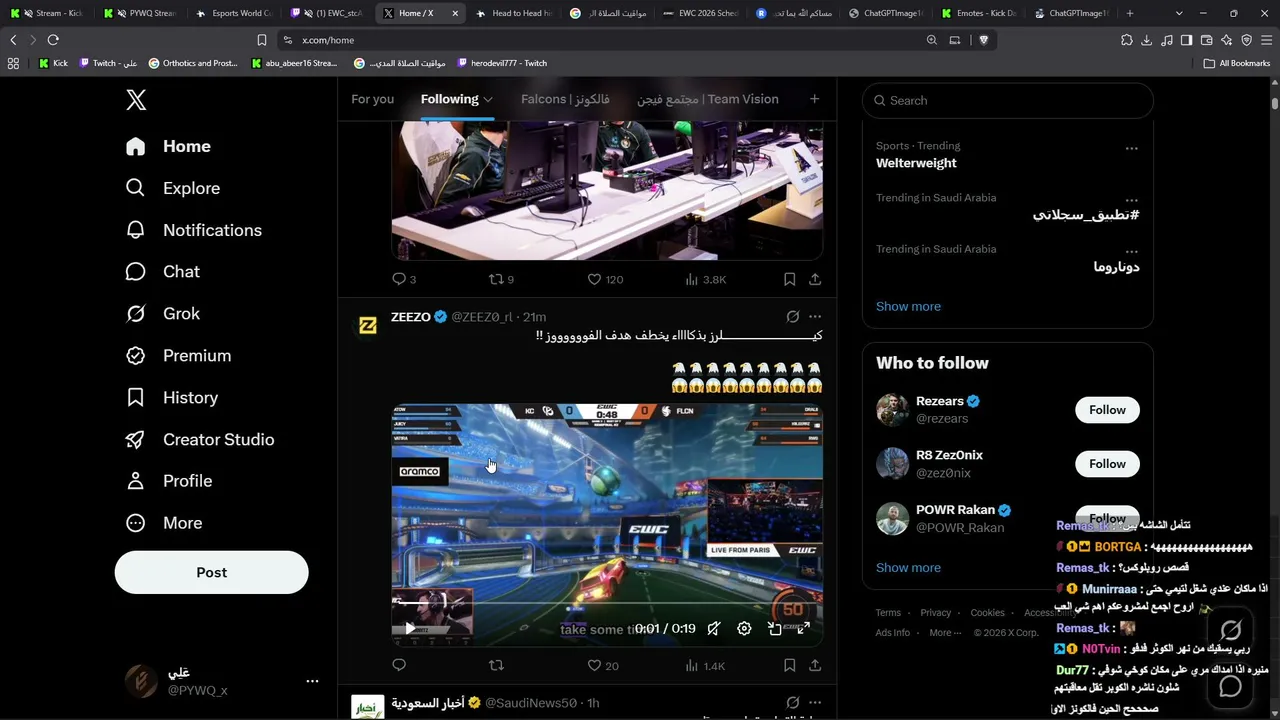This screenshot has width=1280, height=720.
Task: Open the Kick bookmark in bookmarks bar
Action: click(54, 63)
